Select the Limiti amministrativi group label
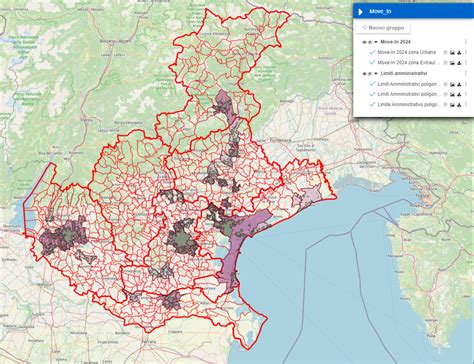 tap(404, 73)
